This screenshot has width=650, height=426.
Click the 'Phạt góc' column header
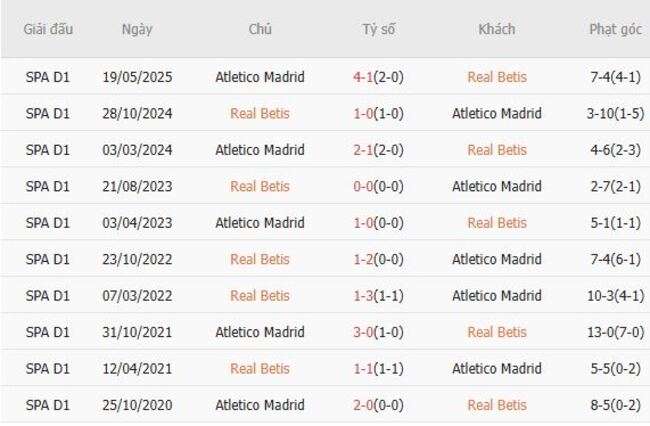[615, 29]
